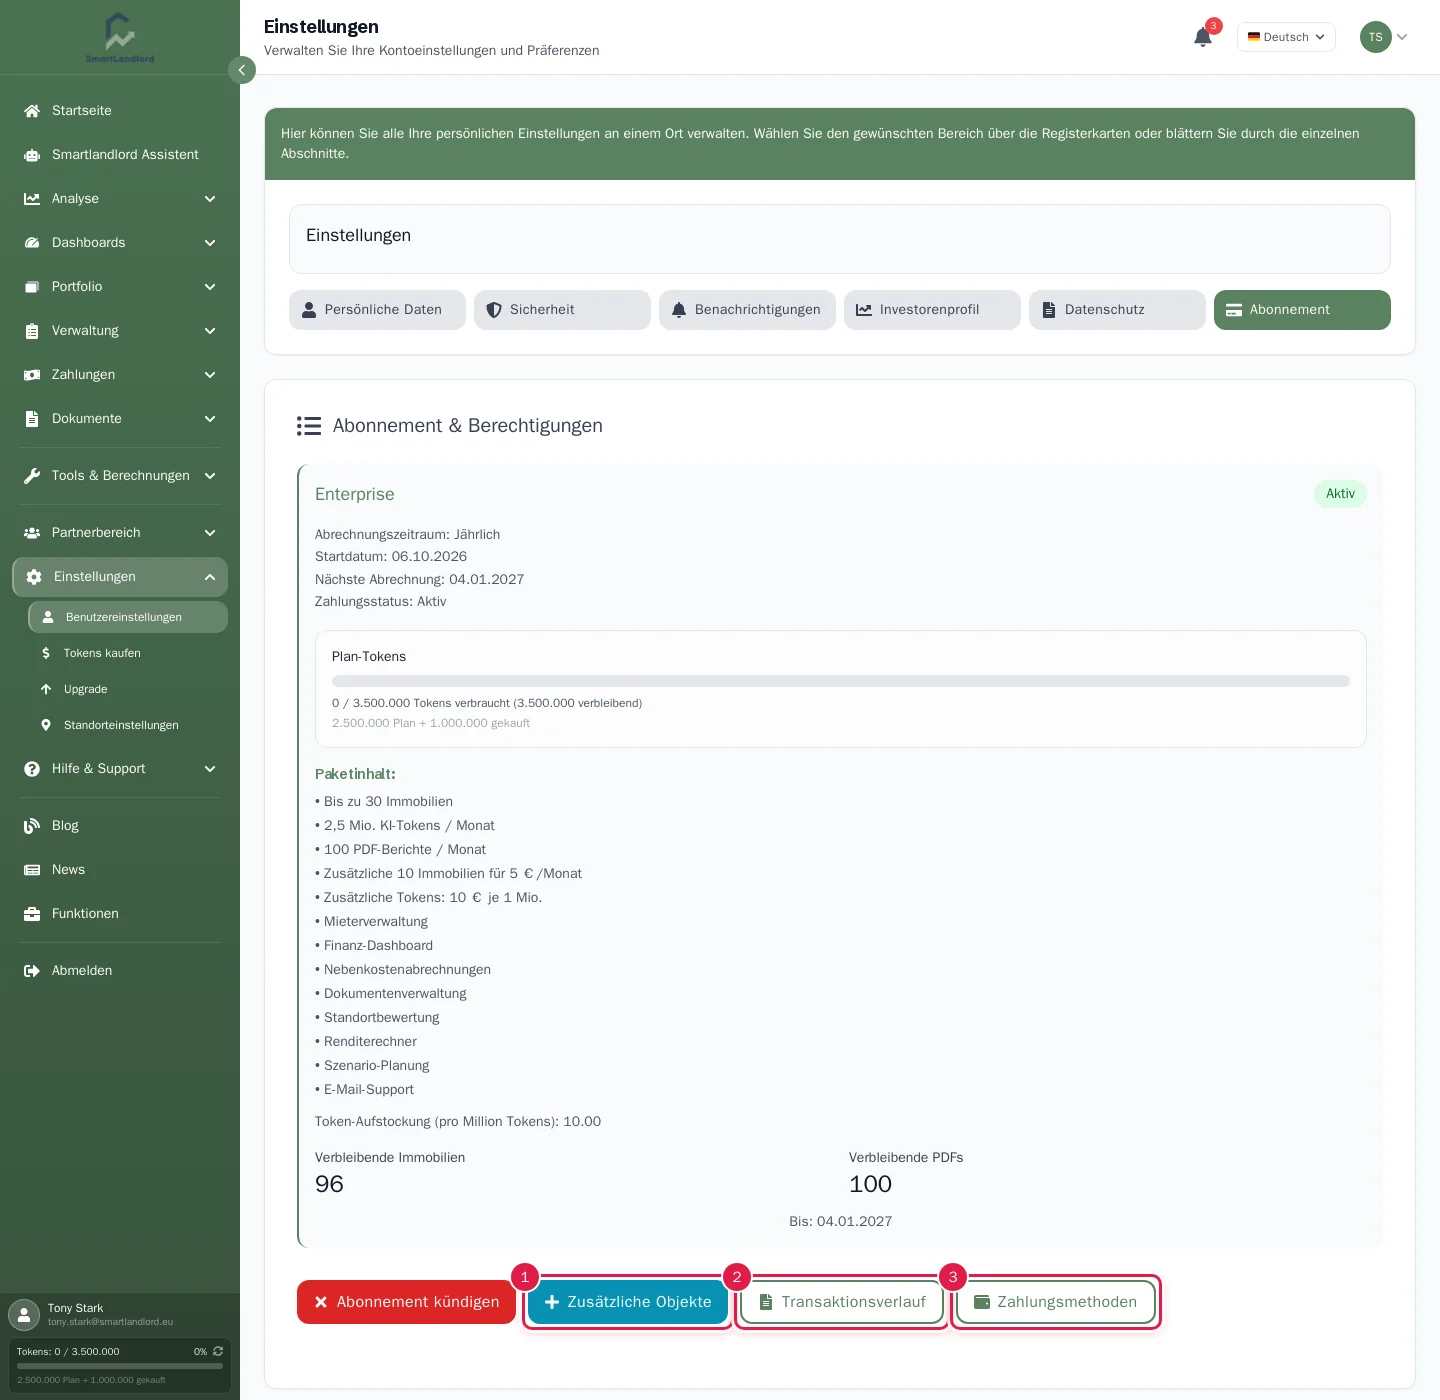1440x1400 pixels.
Task: Click the Analyse chart icon
Action: 32,199
